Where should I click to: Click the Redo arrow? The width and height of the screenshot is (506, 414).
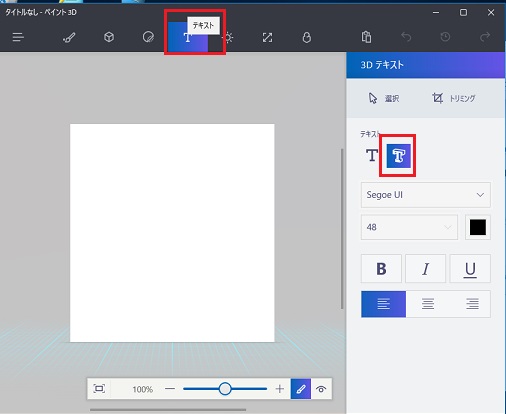pos(485,37)
